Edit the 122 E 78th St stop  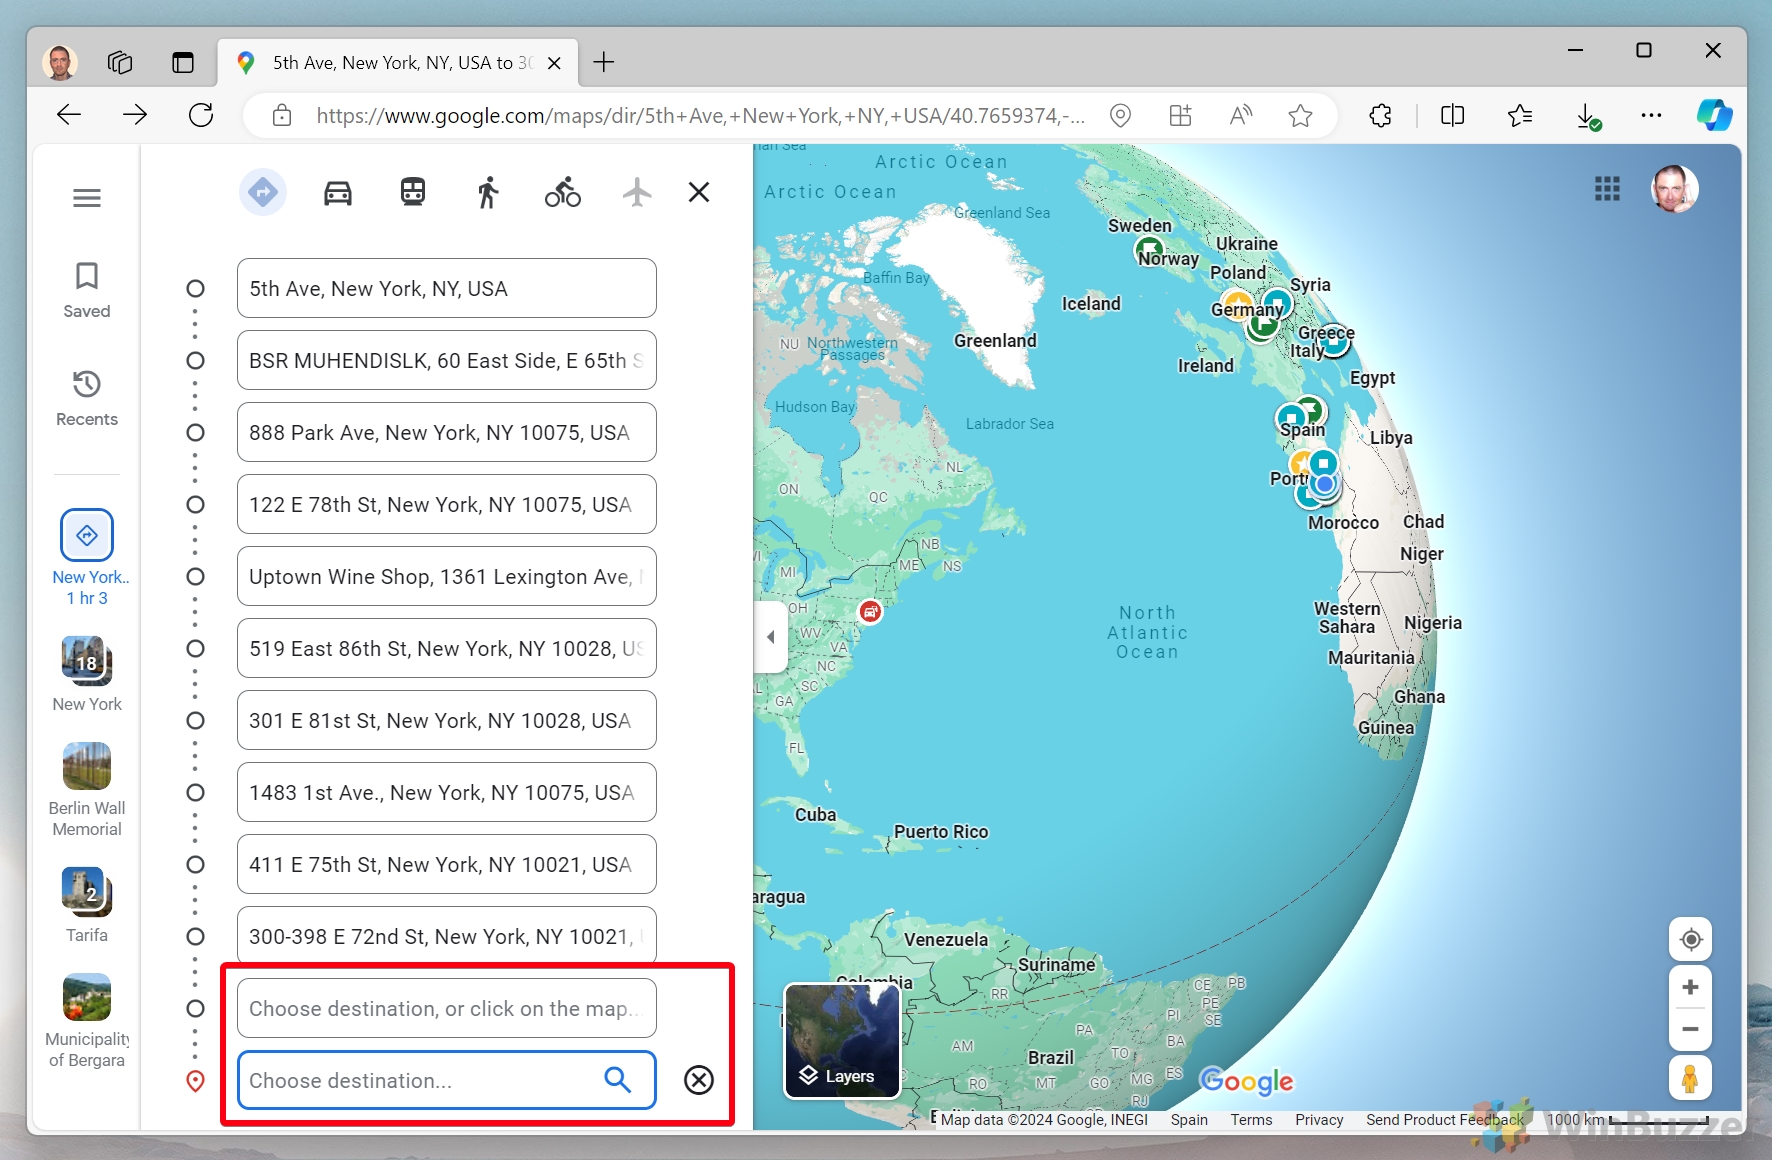[447, 505]
